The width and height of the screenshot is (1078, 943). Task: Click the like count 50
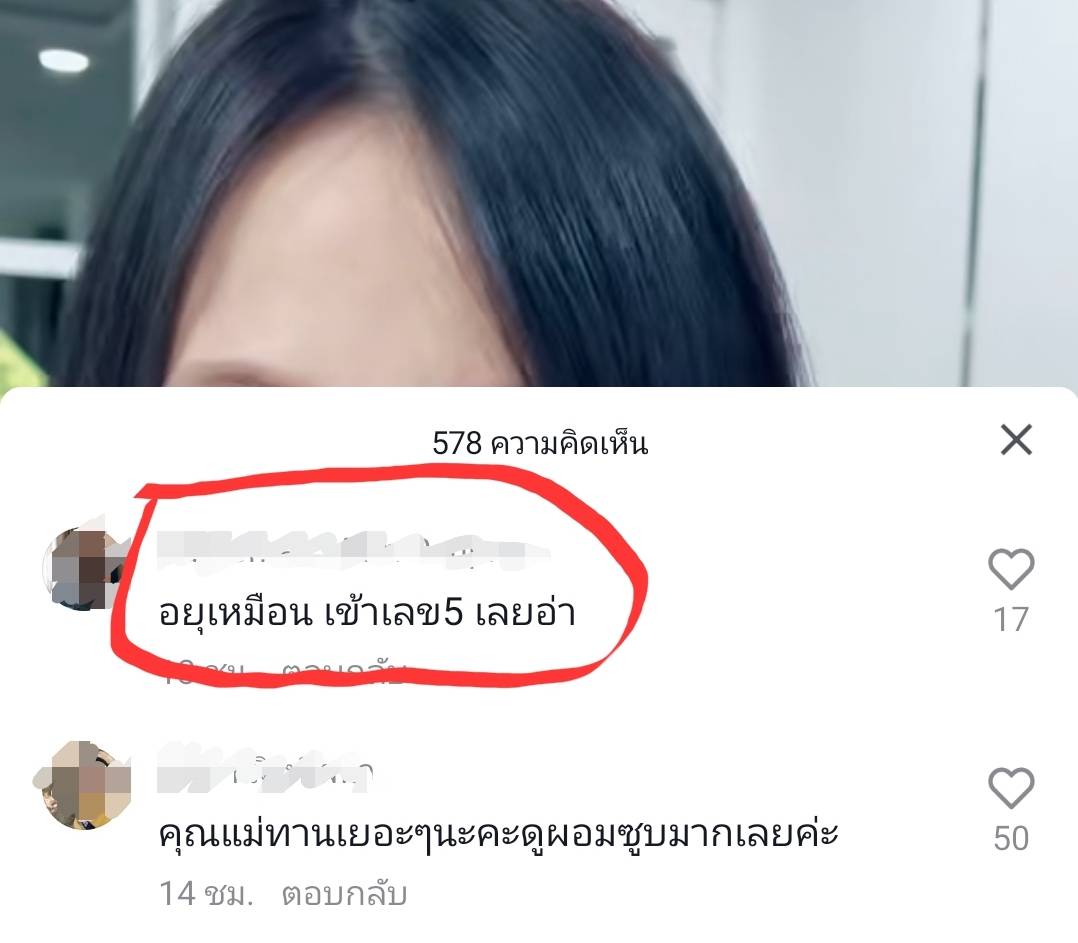1011,839
